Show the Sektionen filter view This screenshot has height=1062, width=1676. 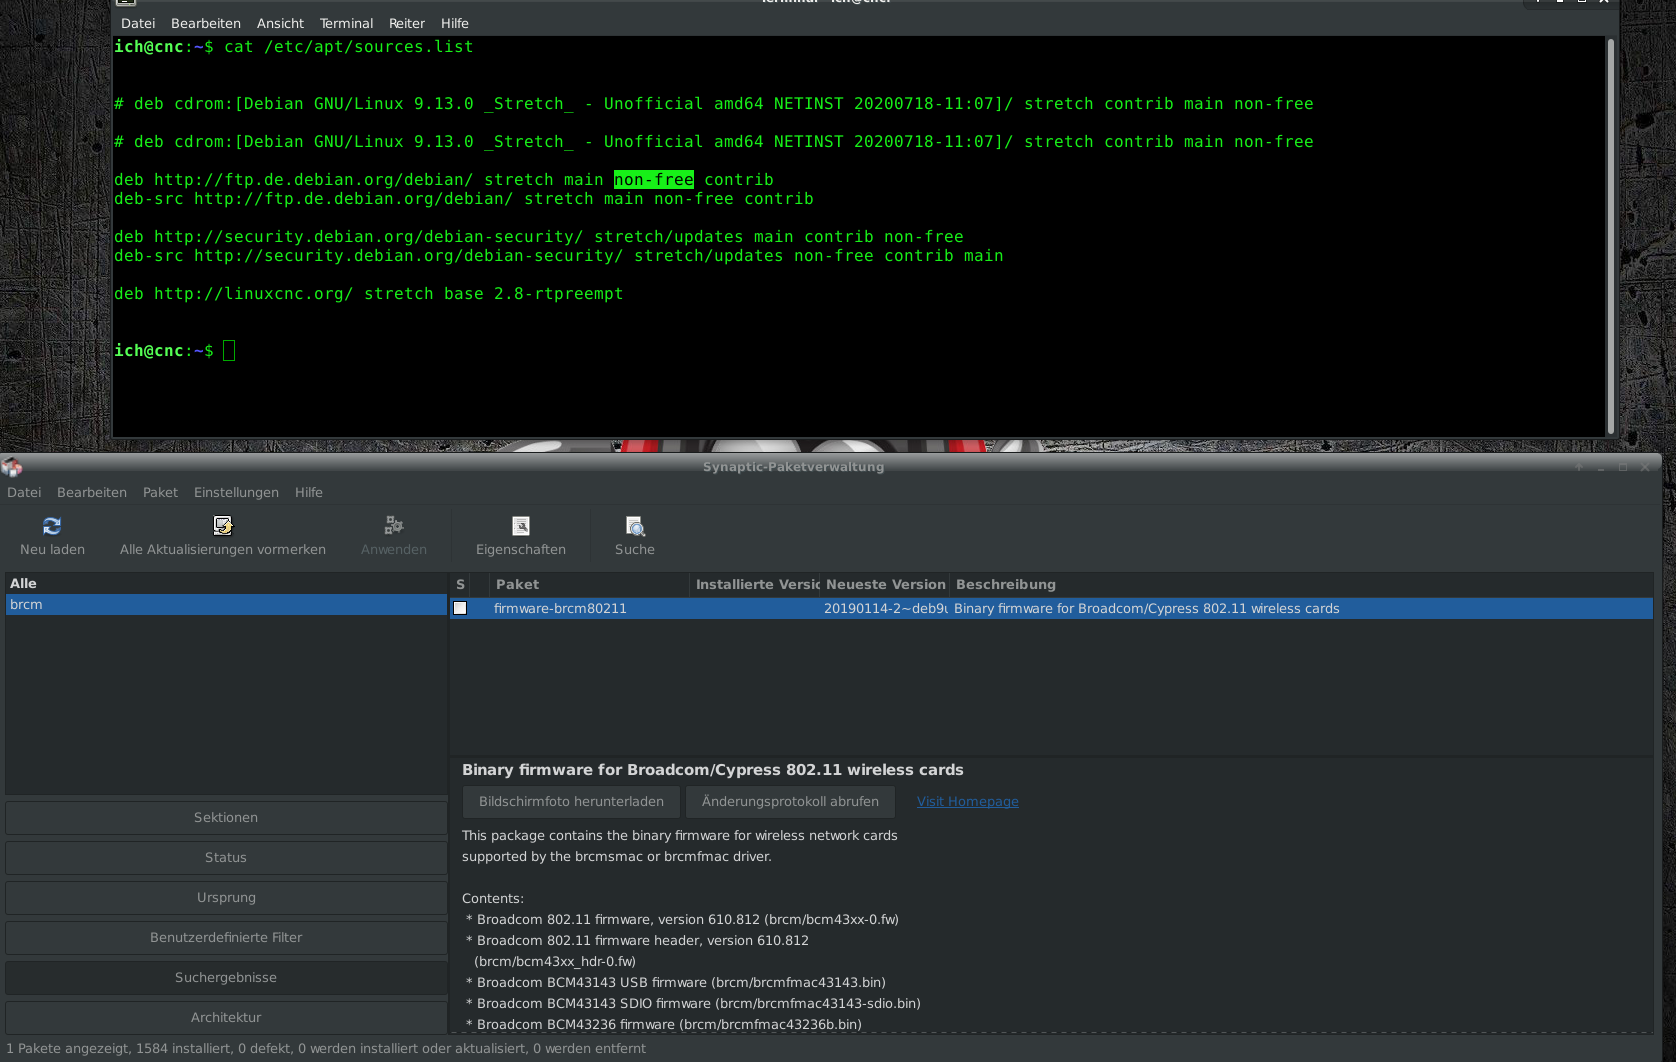(x=226, y=817)
